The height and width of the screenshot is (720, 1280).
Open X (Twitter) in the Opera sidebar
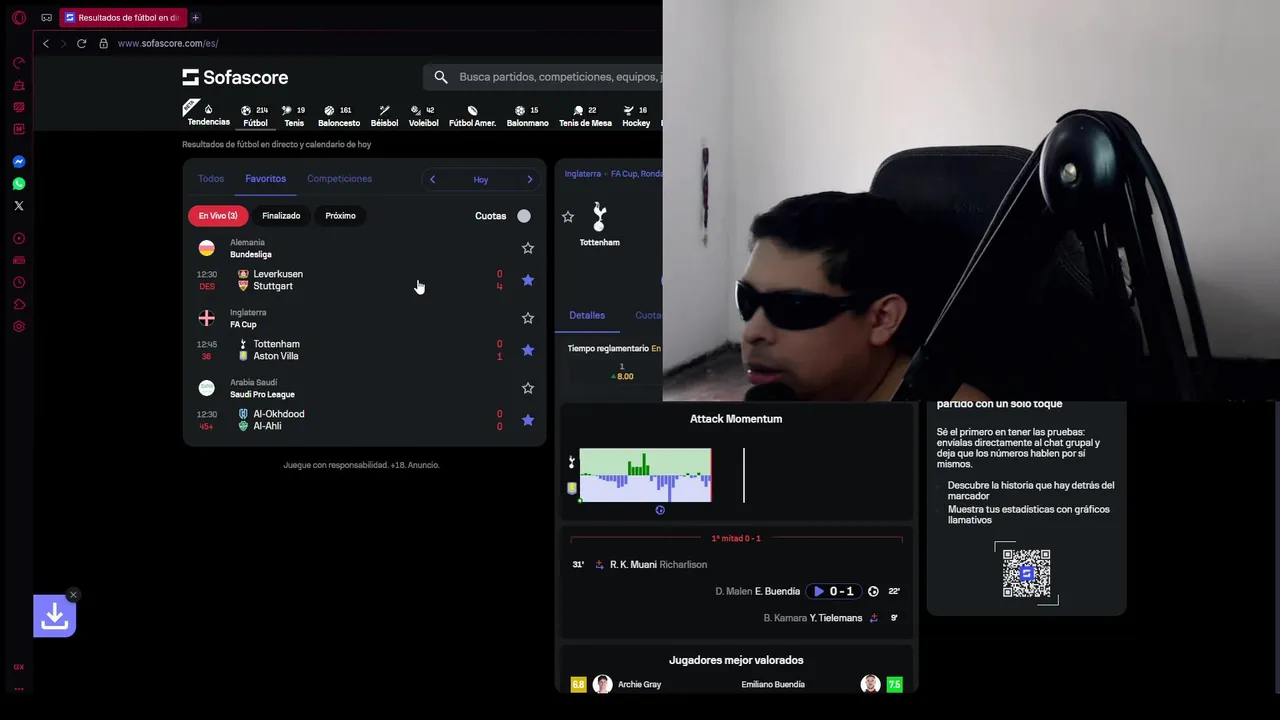click(18, 206)
